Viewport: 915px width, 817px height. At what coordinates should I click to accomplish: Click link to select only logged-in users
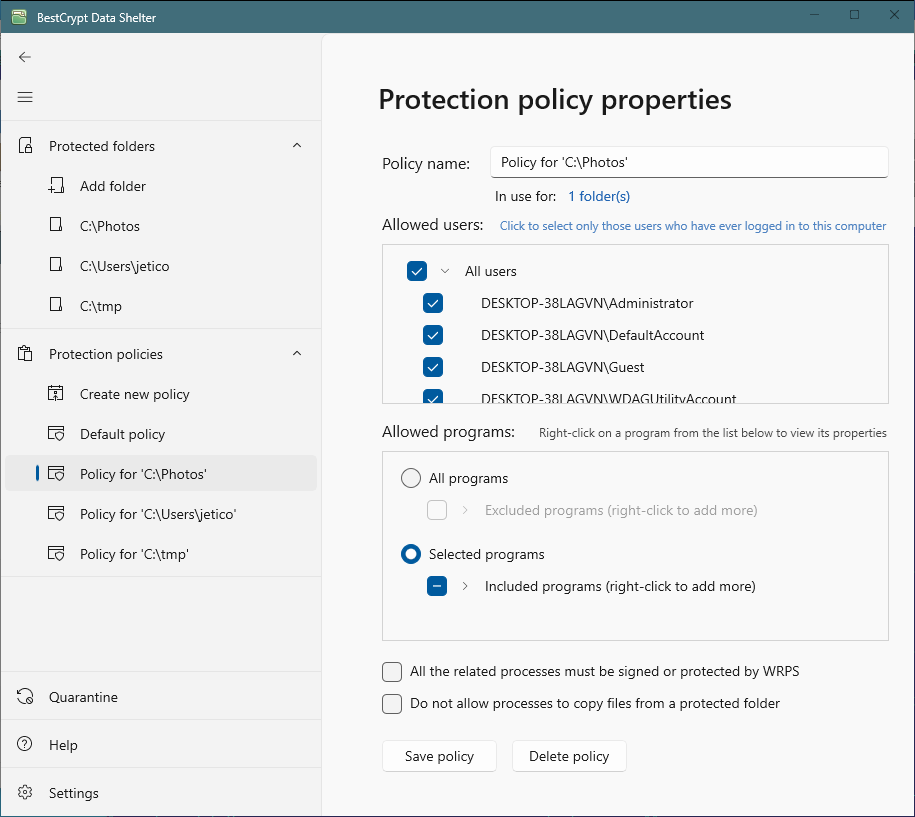coord(693,226)
